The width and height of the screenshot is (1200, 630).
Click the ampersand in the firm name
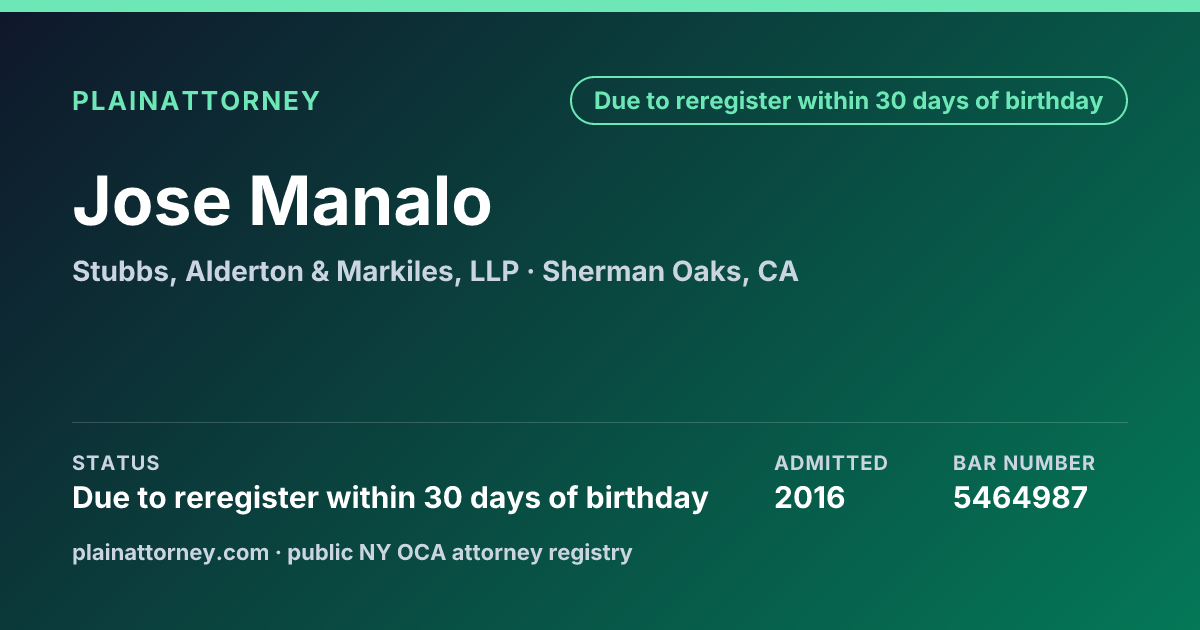[x=320, y=272]
